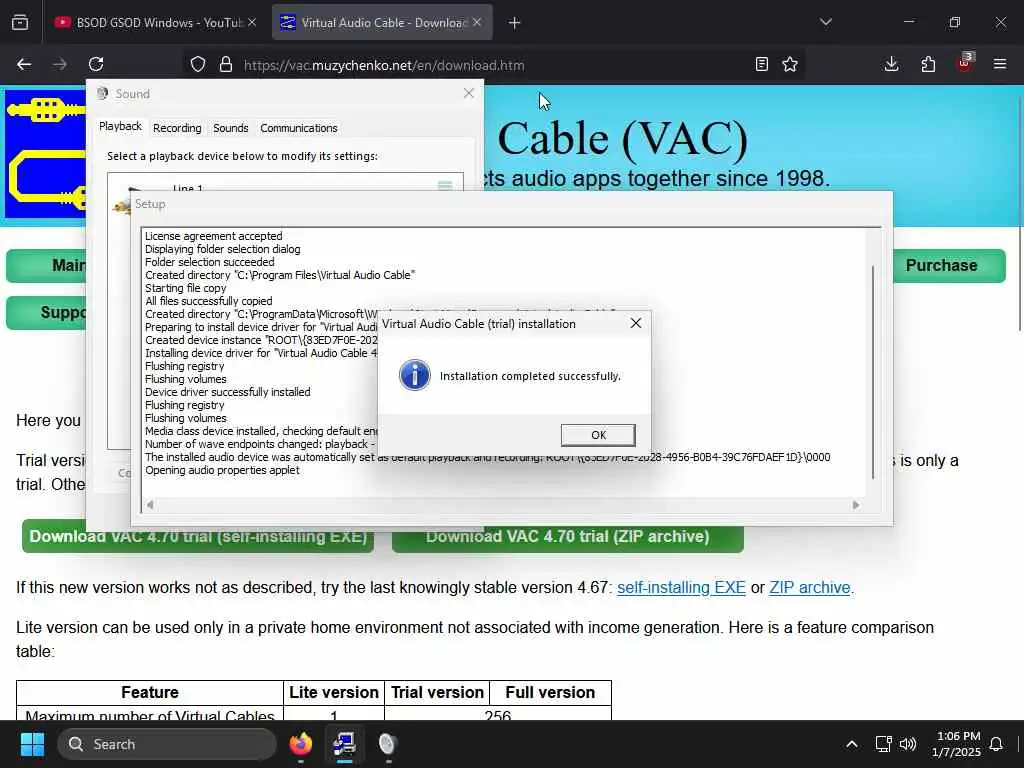Click the taskbar Search box

167,744
